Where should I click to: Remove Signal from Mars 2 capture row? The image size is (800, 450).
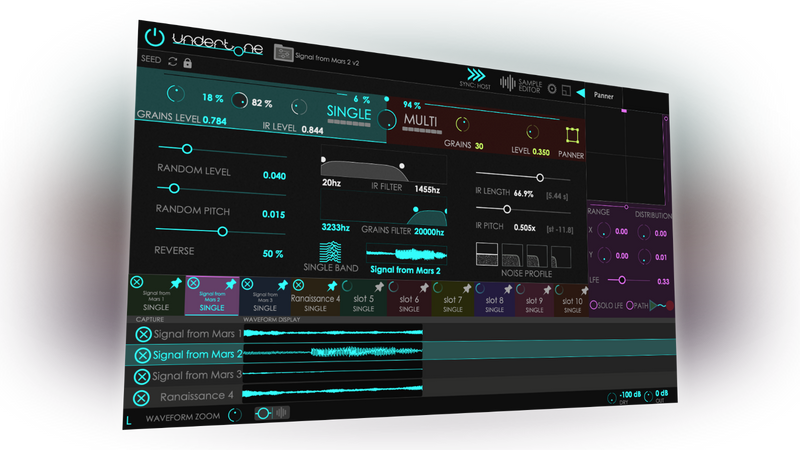pyautogui.click(x=142, y=355)
